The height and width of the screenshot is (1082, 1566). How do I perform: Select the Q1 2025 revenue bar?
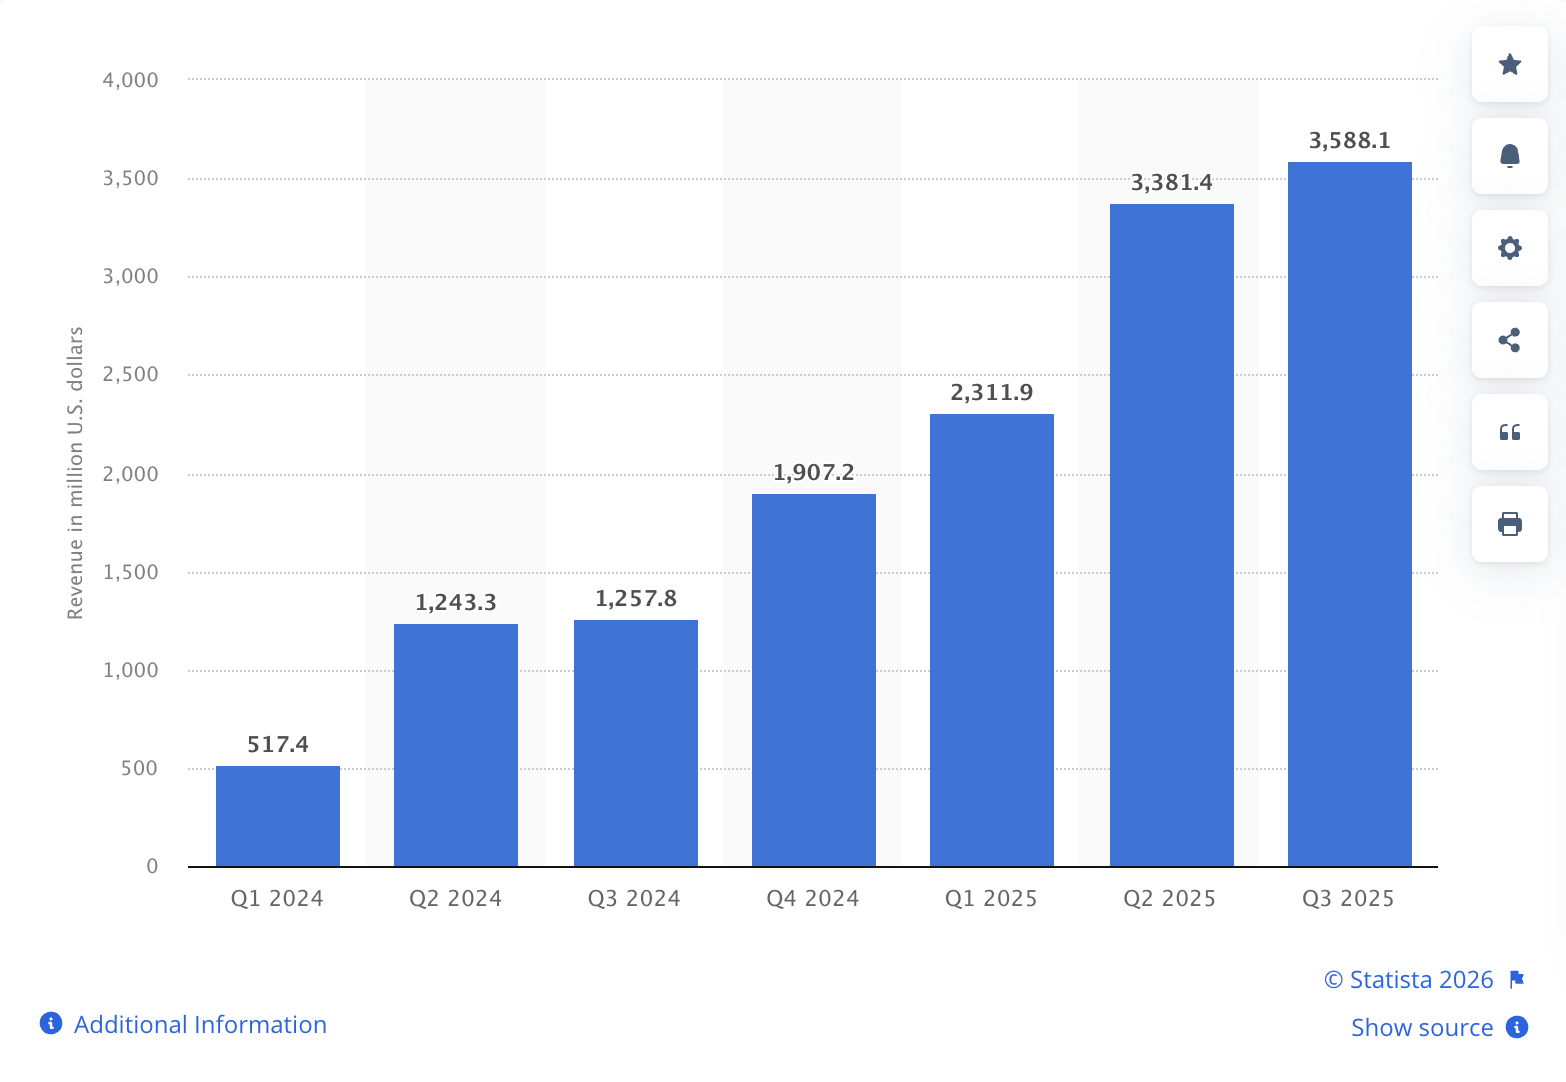coord(991,640)
